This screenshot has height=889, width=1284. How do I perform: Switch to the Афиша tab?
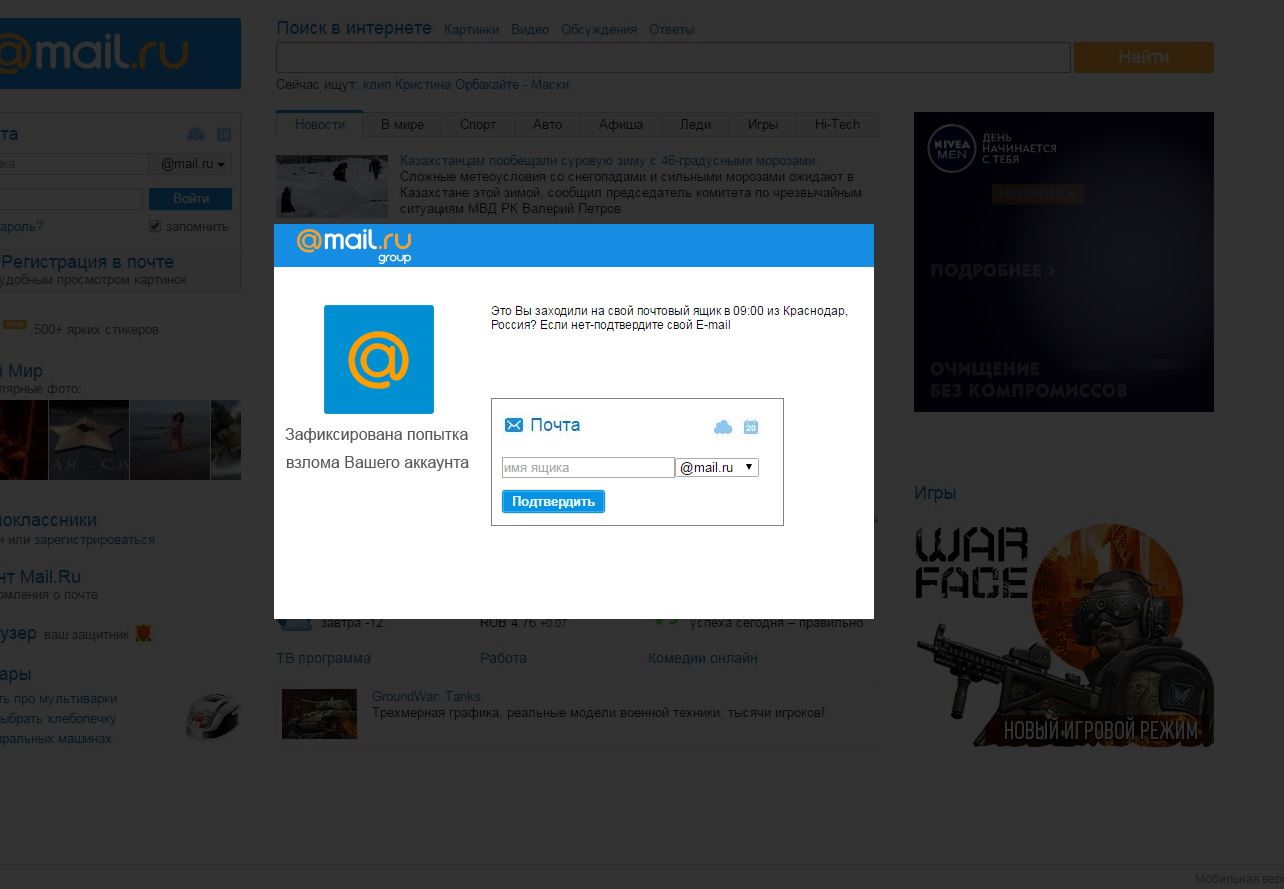coord(621,124)
